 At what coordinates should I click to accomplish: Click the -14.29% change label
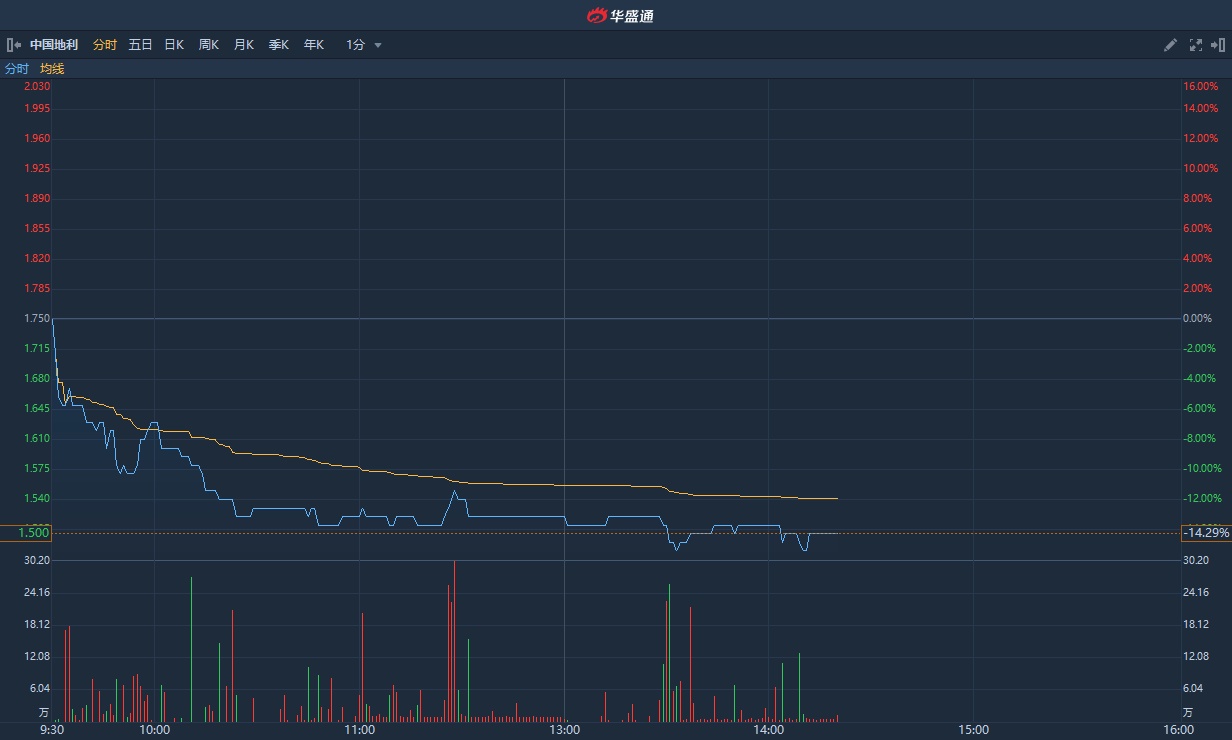(1206, 533)
